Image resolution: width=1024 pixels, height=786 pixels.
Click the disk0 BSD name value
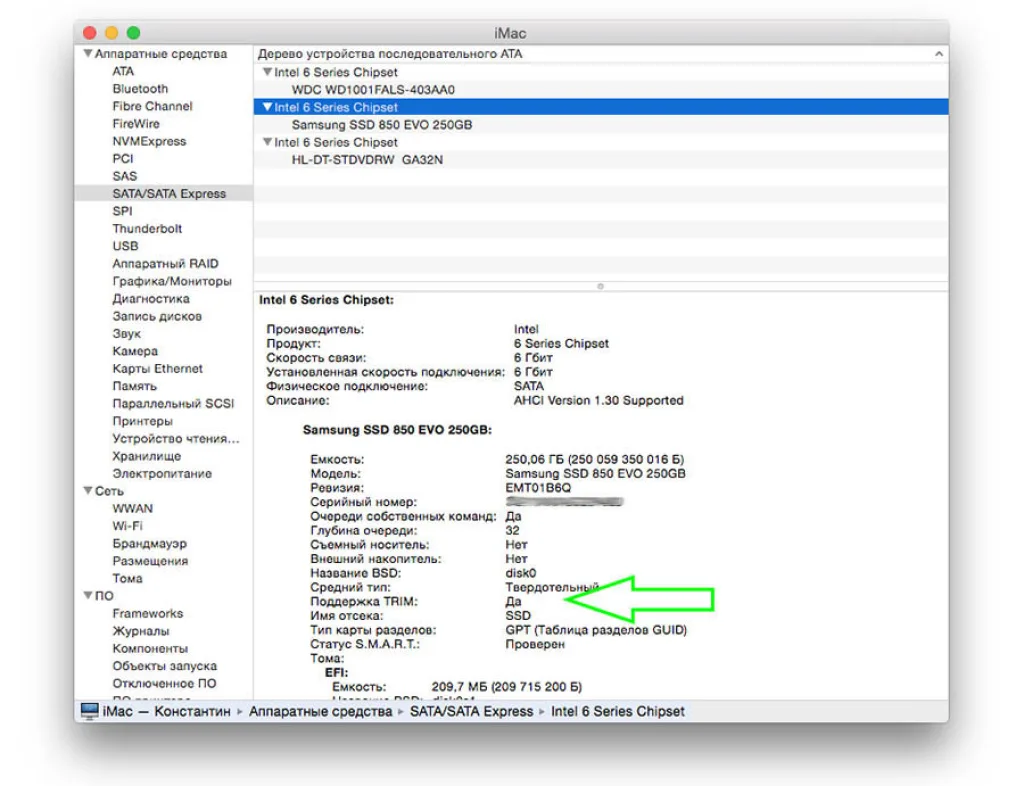520,573
